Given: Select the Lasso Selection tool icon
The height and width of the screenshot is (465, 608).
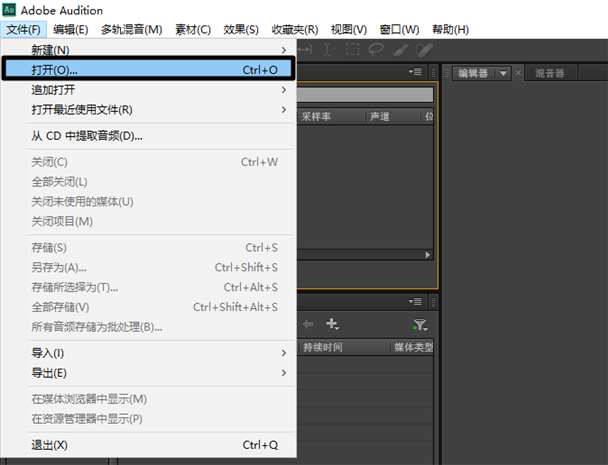Looking at the screenshot, I should pyautogui.click(x=376, y=50).
